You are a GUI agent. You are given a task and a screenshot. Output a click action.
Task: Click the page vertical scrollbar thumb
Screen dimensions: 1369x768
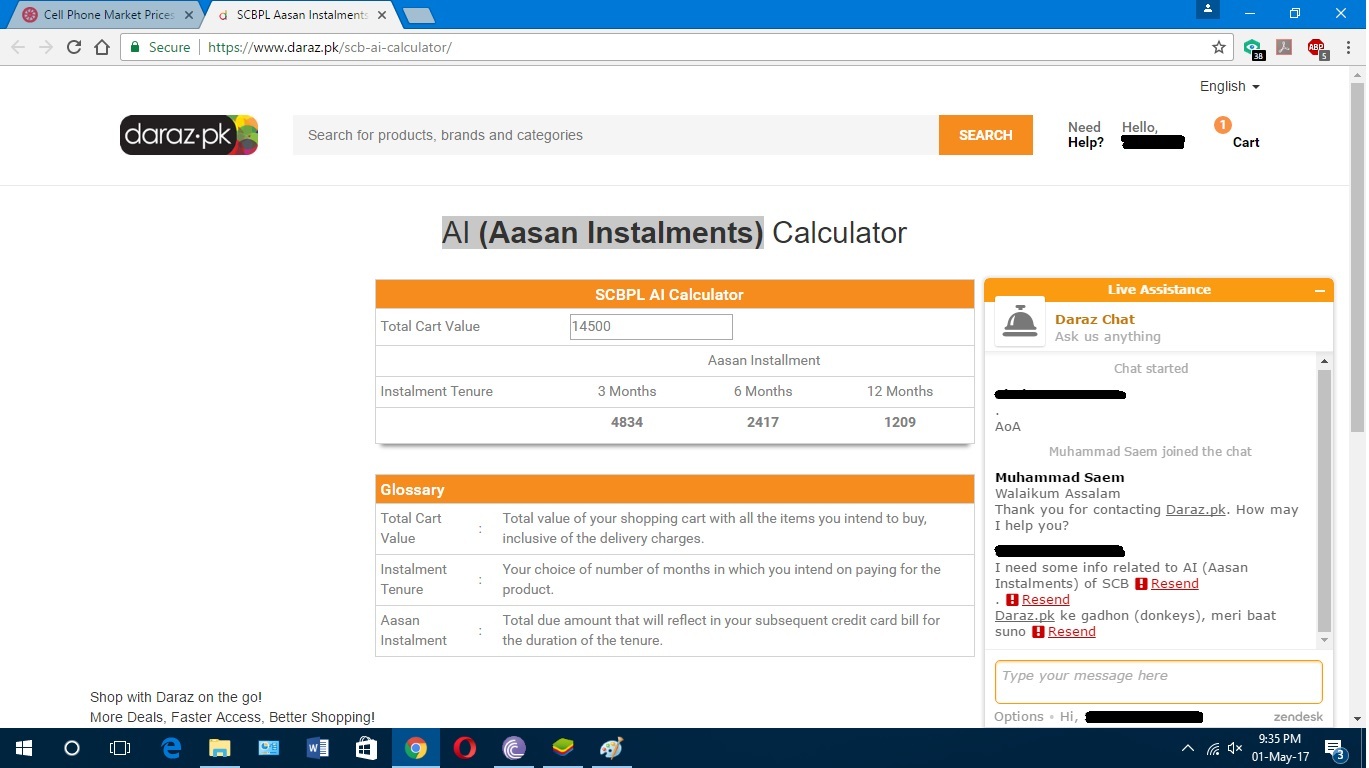click(x=1358, y=255)
